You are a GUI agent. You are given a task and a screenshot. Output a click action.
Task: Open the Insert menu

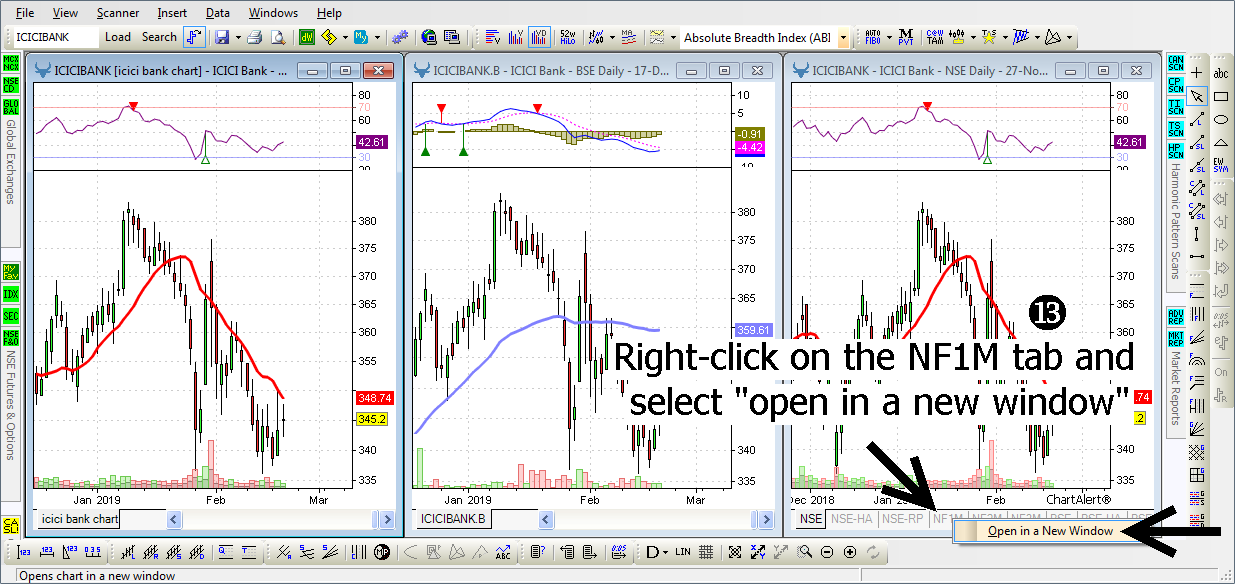pyautogui.click(x=172, y=13)
